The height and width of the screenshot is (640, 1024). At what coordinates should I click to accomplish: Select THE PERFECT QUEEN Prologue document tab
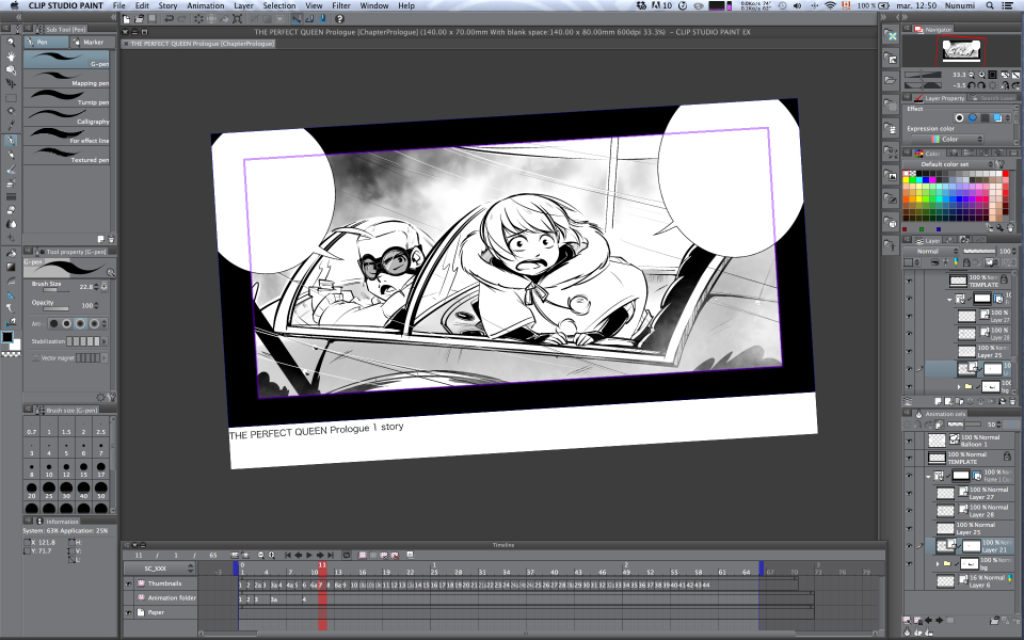(x=199, y=44)
